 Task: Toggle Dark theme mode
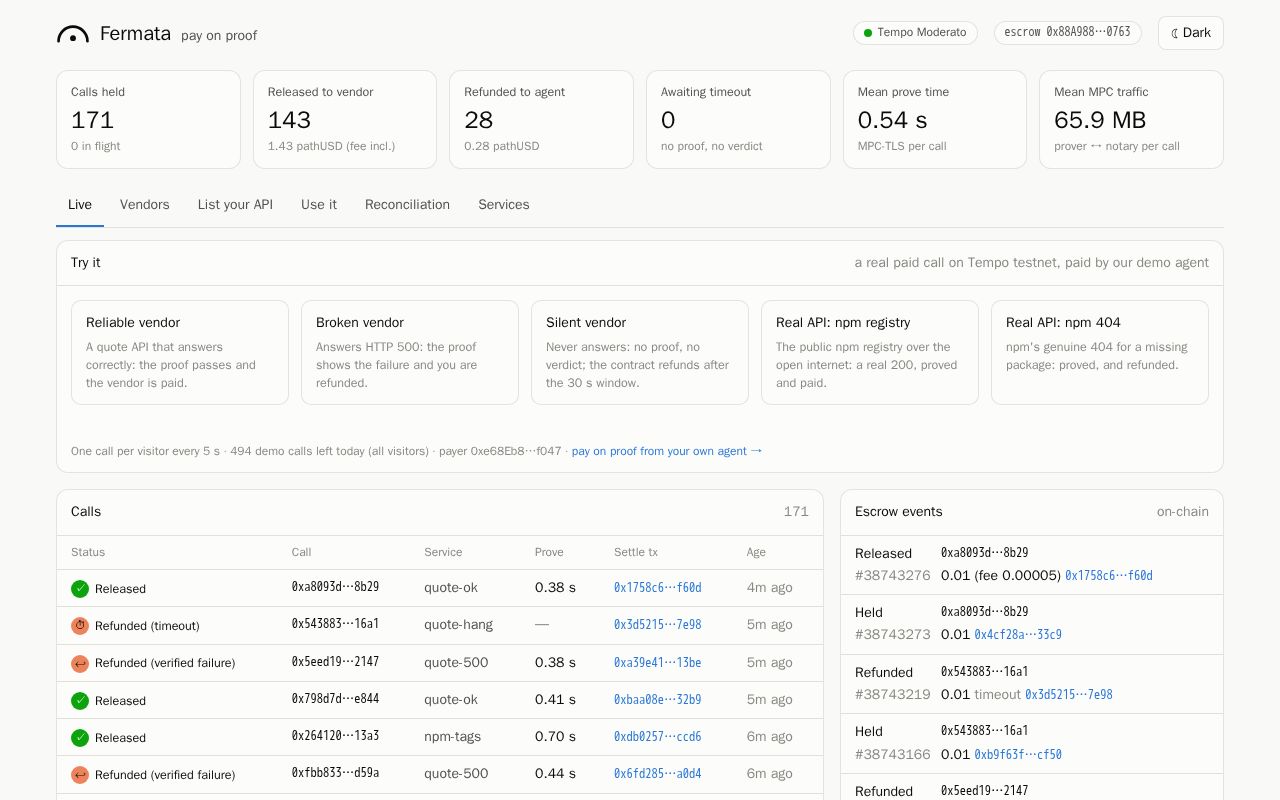[1190, 33]
